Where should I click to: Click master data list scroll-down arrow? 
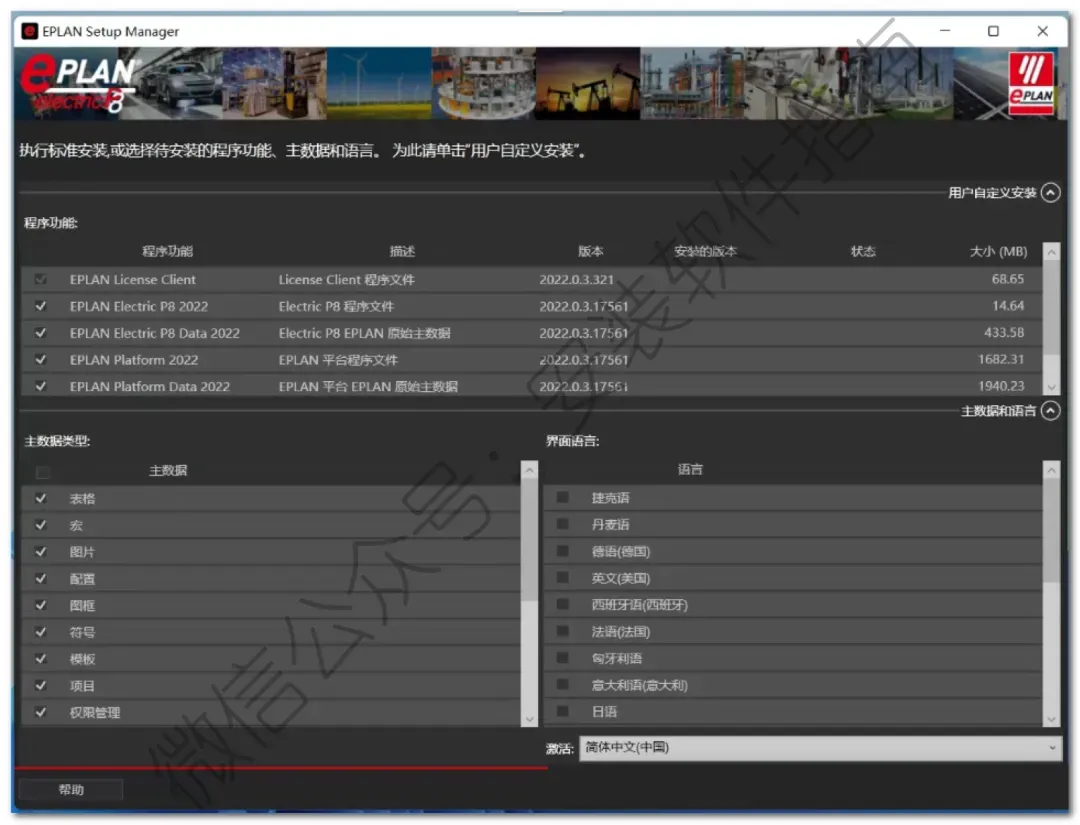(x=529, y=719)
